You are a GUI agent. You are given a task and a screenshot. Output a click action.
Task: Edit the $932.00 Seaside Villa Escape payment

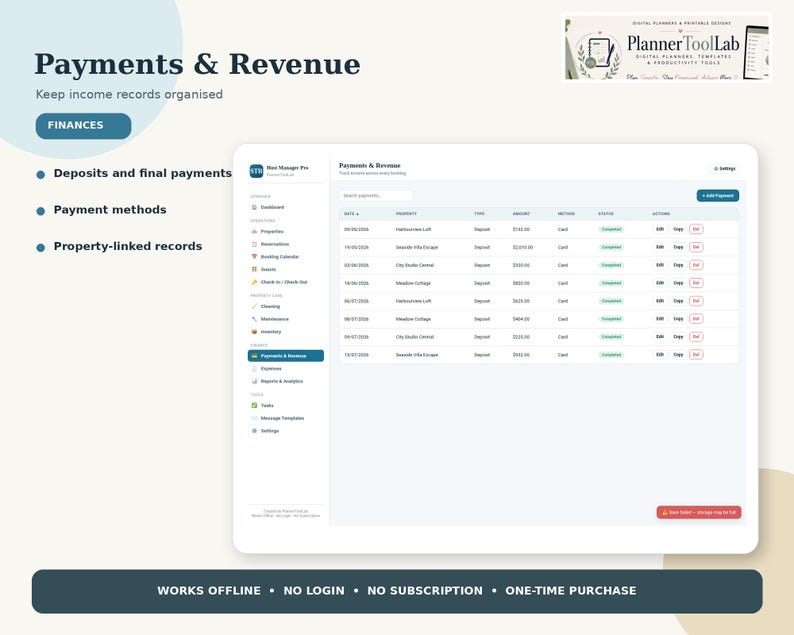coord(660,354)
